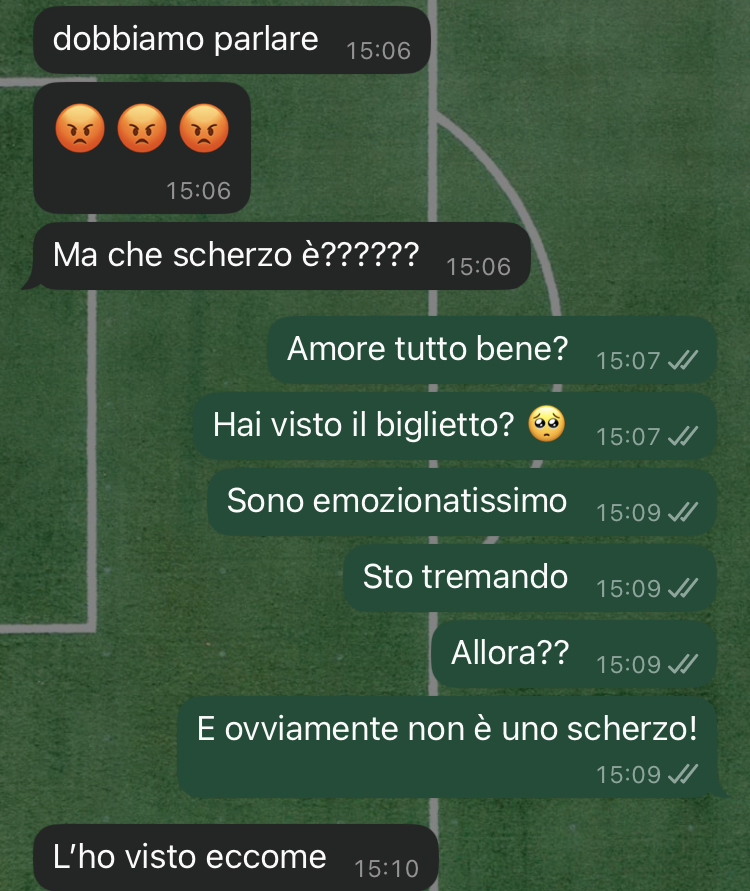Select the 'E ovviamente non è uno scherzo!' text
This screenshot has width=750, height=891.
(447, 728)
